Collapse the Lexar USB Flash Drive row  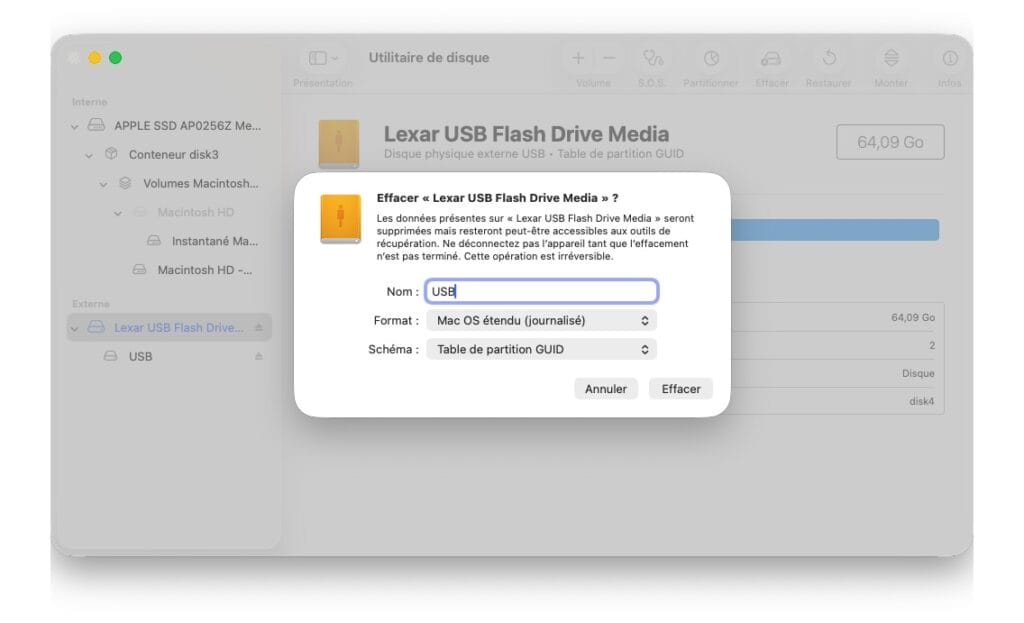[74, 328]
